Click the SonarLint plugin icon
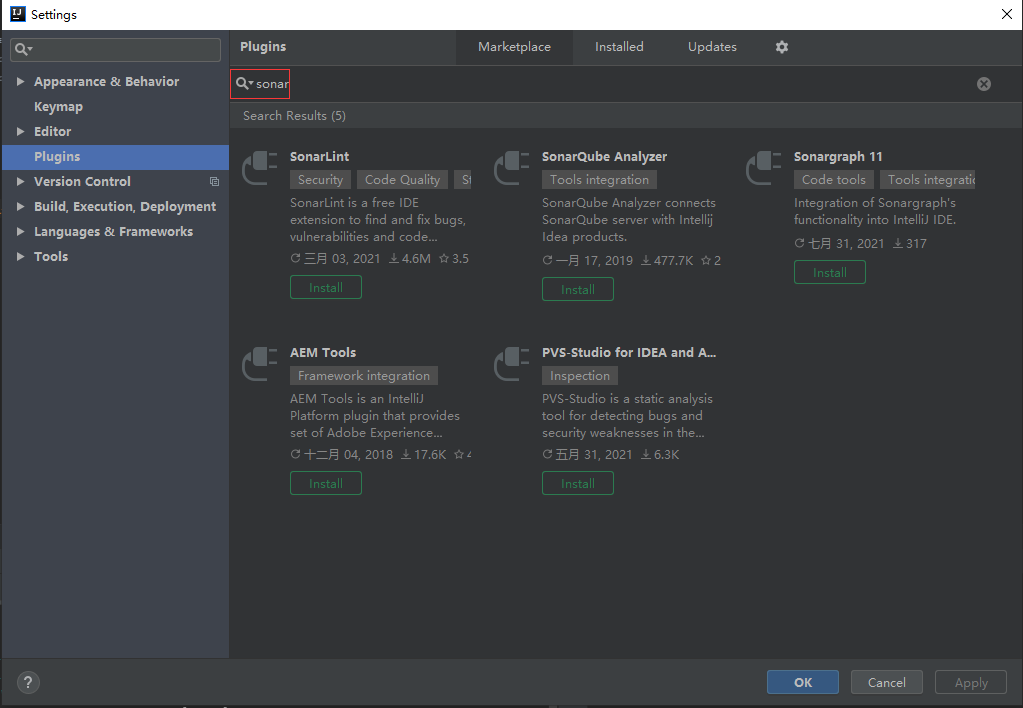Viewport: 1023px width, 708px height. (x=260, y=168)
